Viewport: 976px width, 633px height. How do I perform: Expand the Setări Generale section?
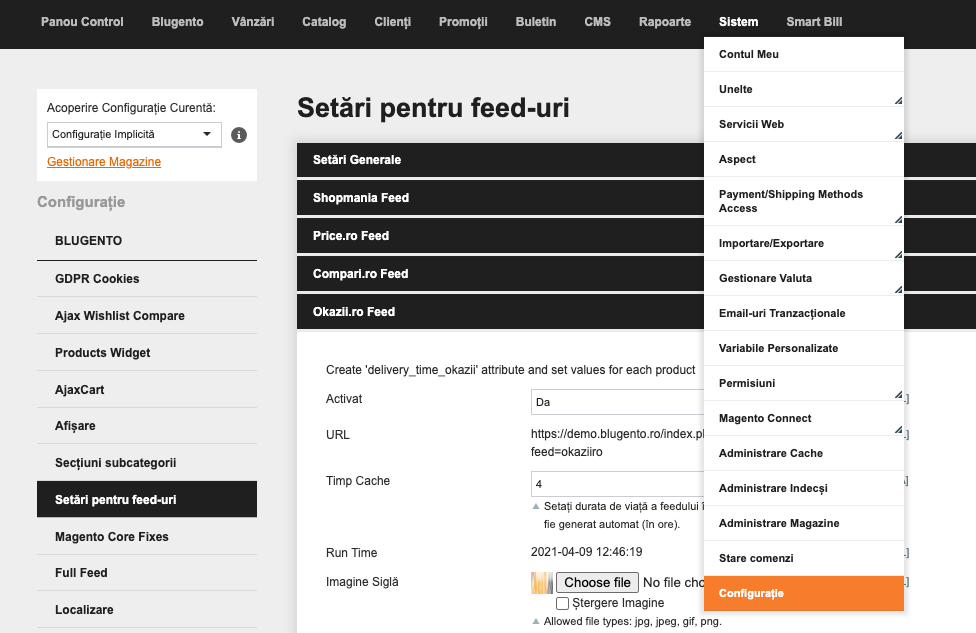click(x=500, y=160)
